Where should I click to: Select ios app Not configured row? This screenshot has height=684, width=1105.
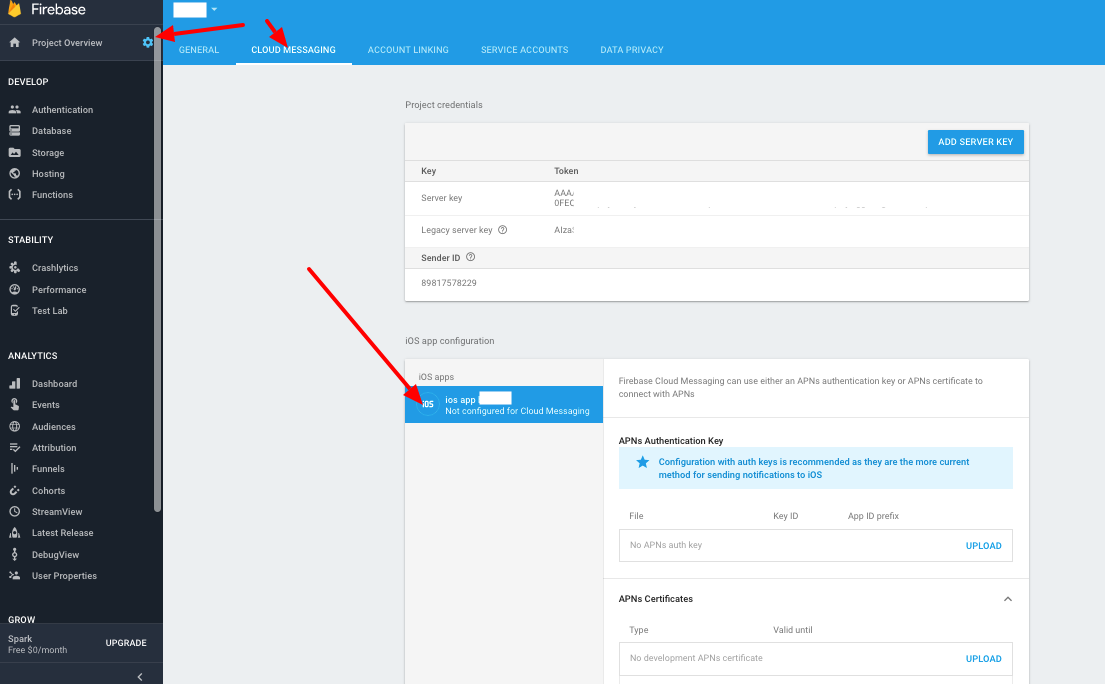click(504, 404)
